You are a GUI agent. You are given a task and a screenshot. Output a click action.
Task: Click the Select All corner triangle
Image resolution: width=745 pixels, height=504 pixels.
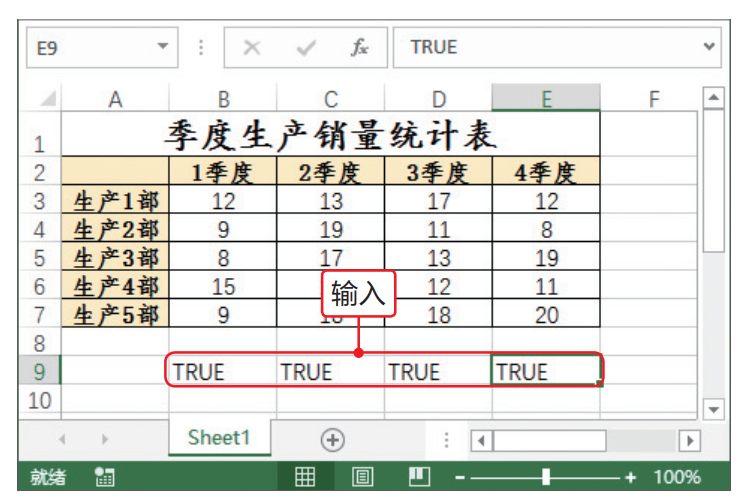coord(48,98)
